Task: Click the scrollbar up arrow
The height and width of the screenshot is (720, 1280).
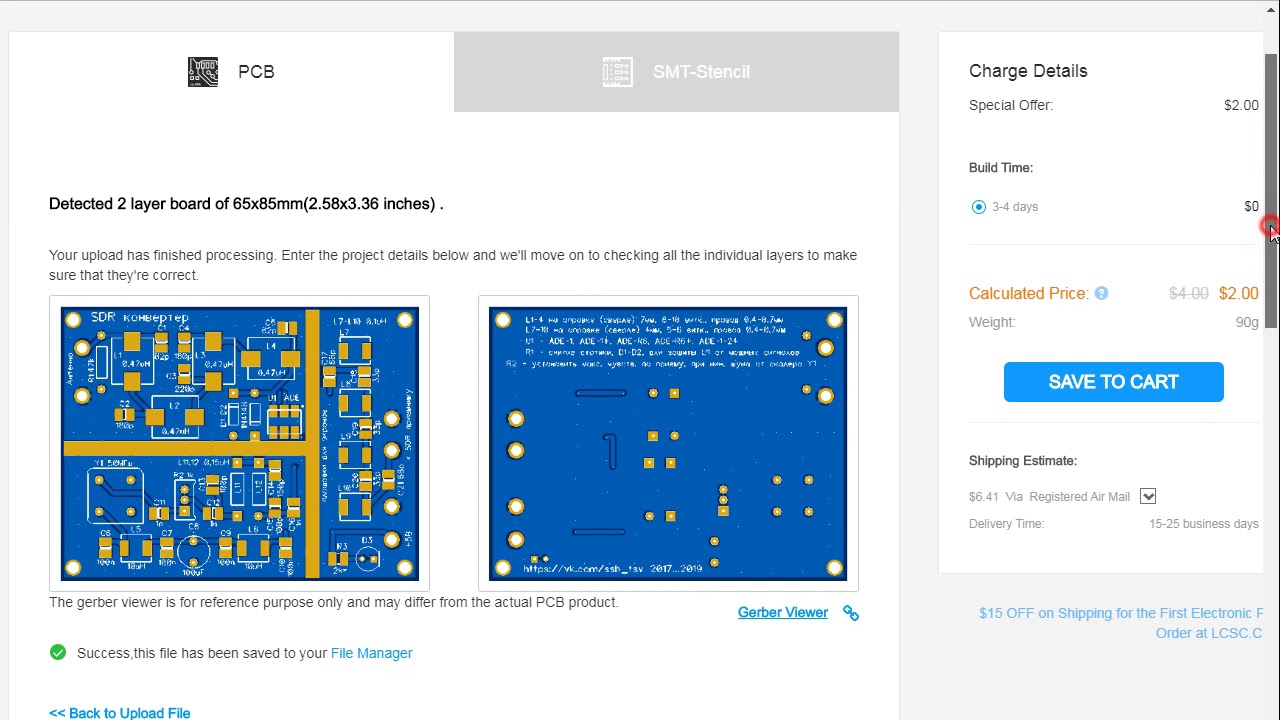Action: 1271,9
